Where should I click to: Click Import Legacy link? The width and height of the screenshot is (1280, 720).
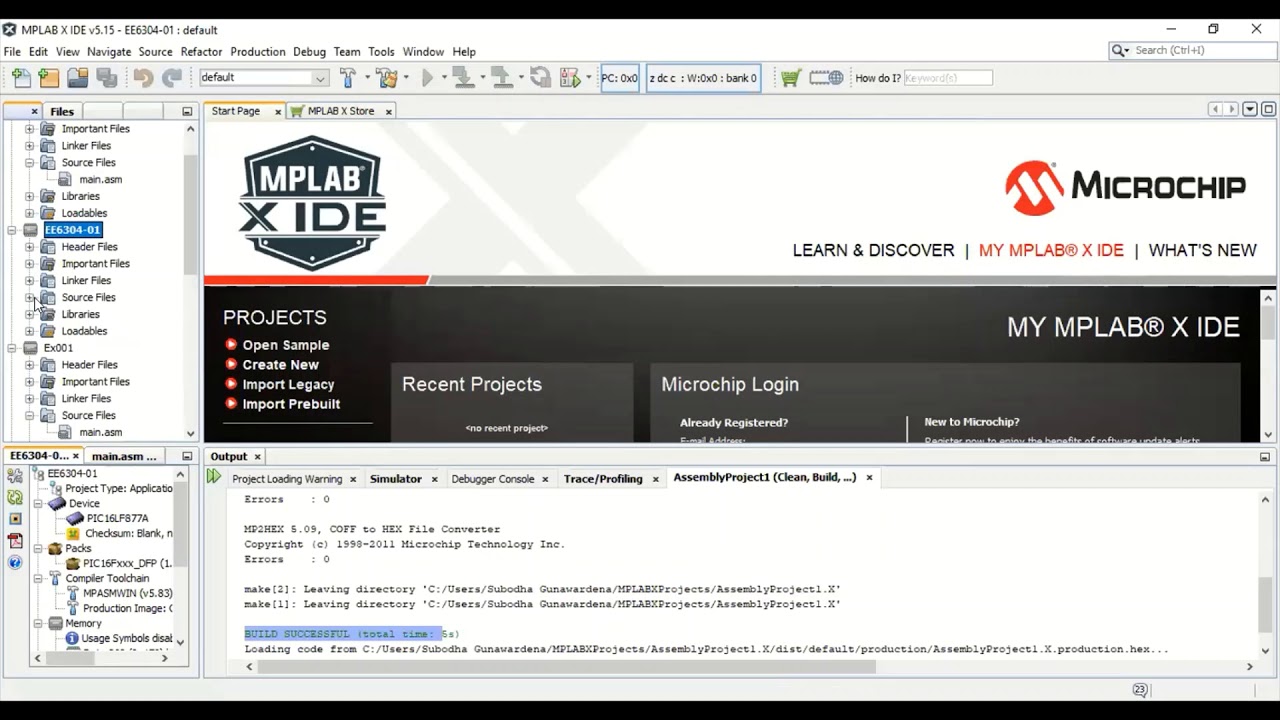pyautogui.click(x=288, y=384)
